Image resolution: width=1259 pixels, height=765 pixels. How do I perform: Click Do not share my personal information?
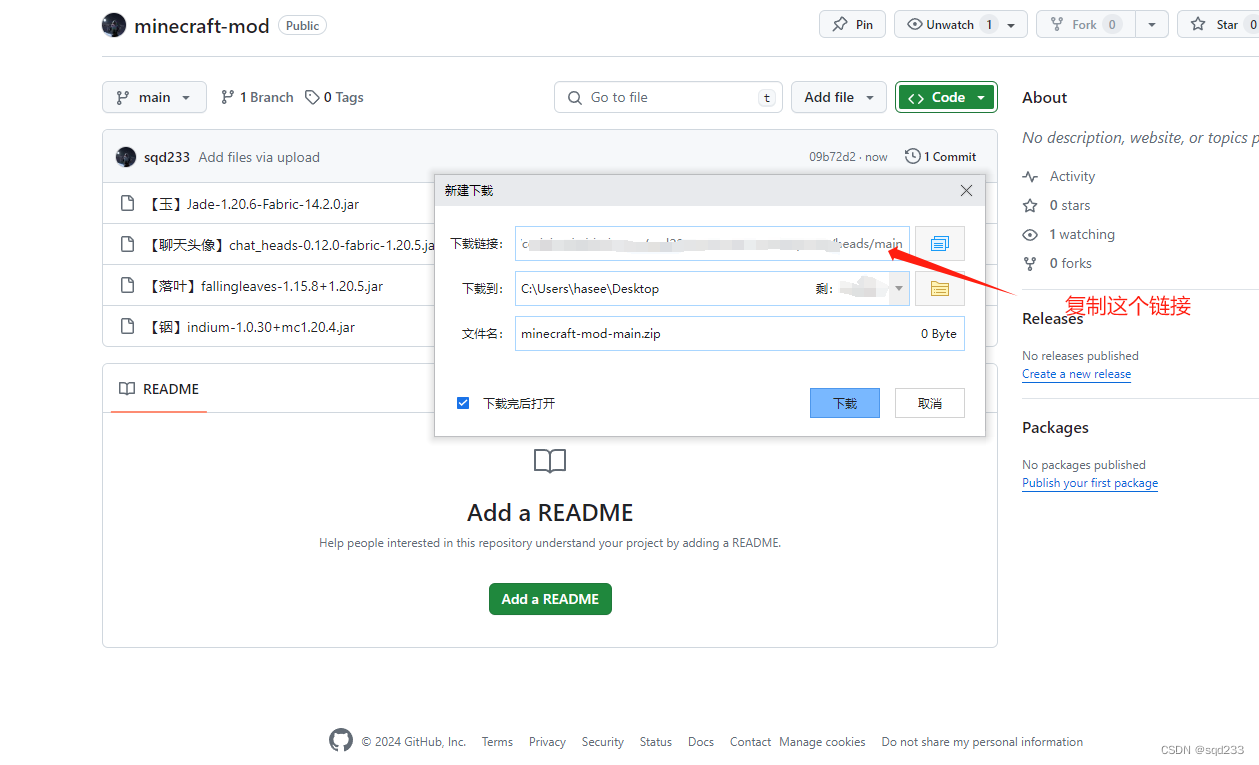(x=982, y=742)
